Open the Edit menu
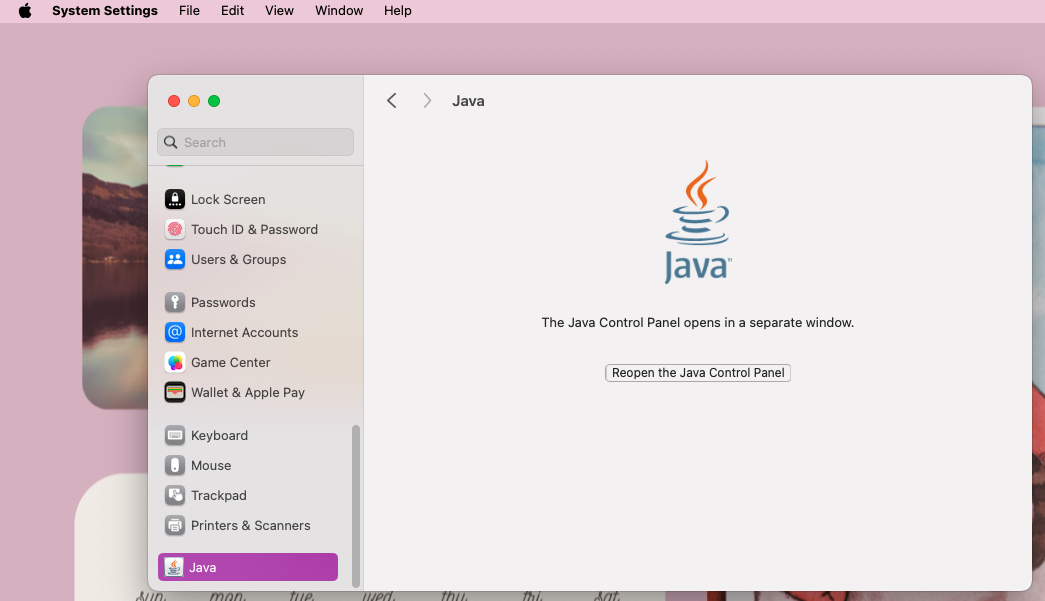 (x=233, y=11)
